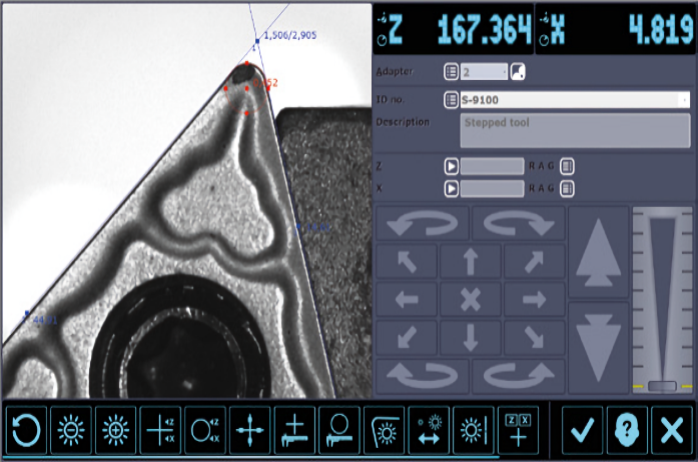Click the R A G text in the X row
Image resolution: width=698 pixels, height=462 pixels.
(x=541, y=189)
